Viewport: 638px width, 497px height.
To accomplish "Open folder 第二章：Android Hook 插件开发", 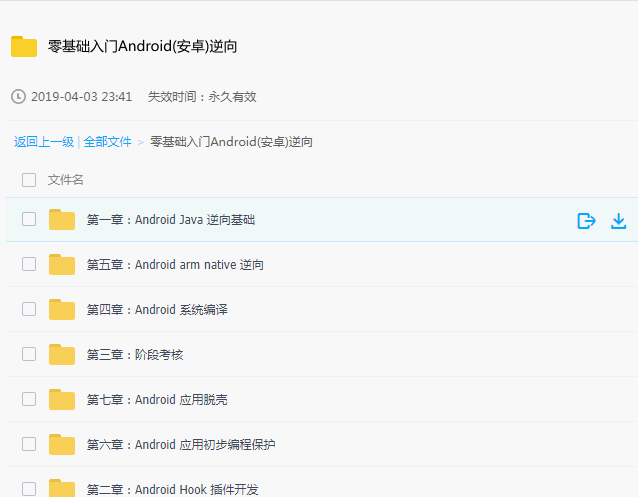I will 173,489.
